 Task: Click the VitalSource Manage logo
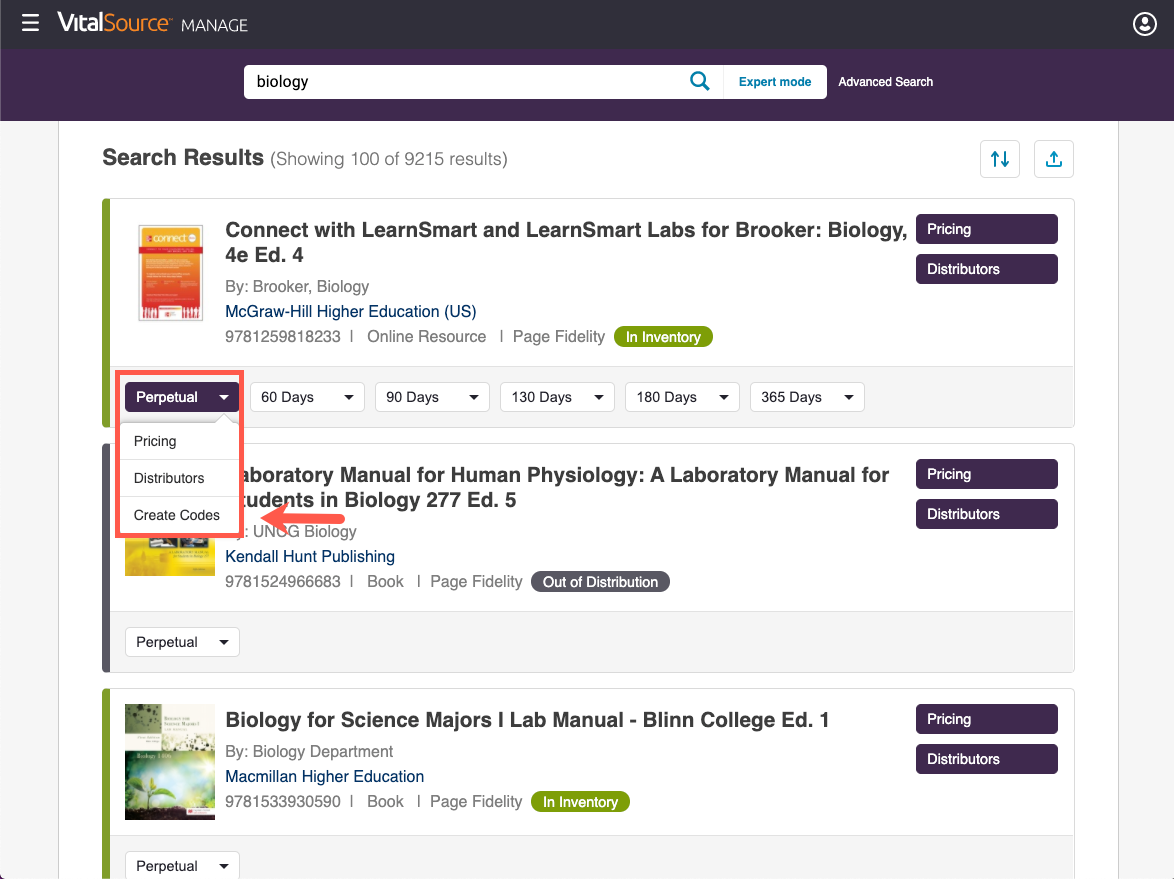point(152,23)
